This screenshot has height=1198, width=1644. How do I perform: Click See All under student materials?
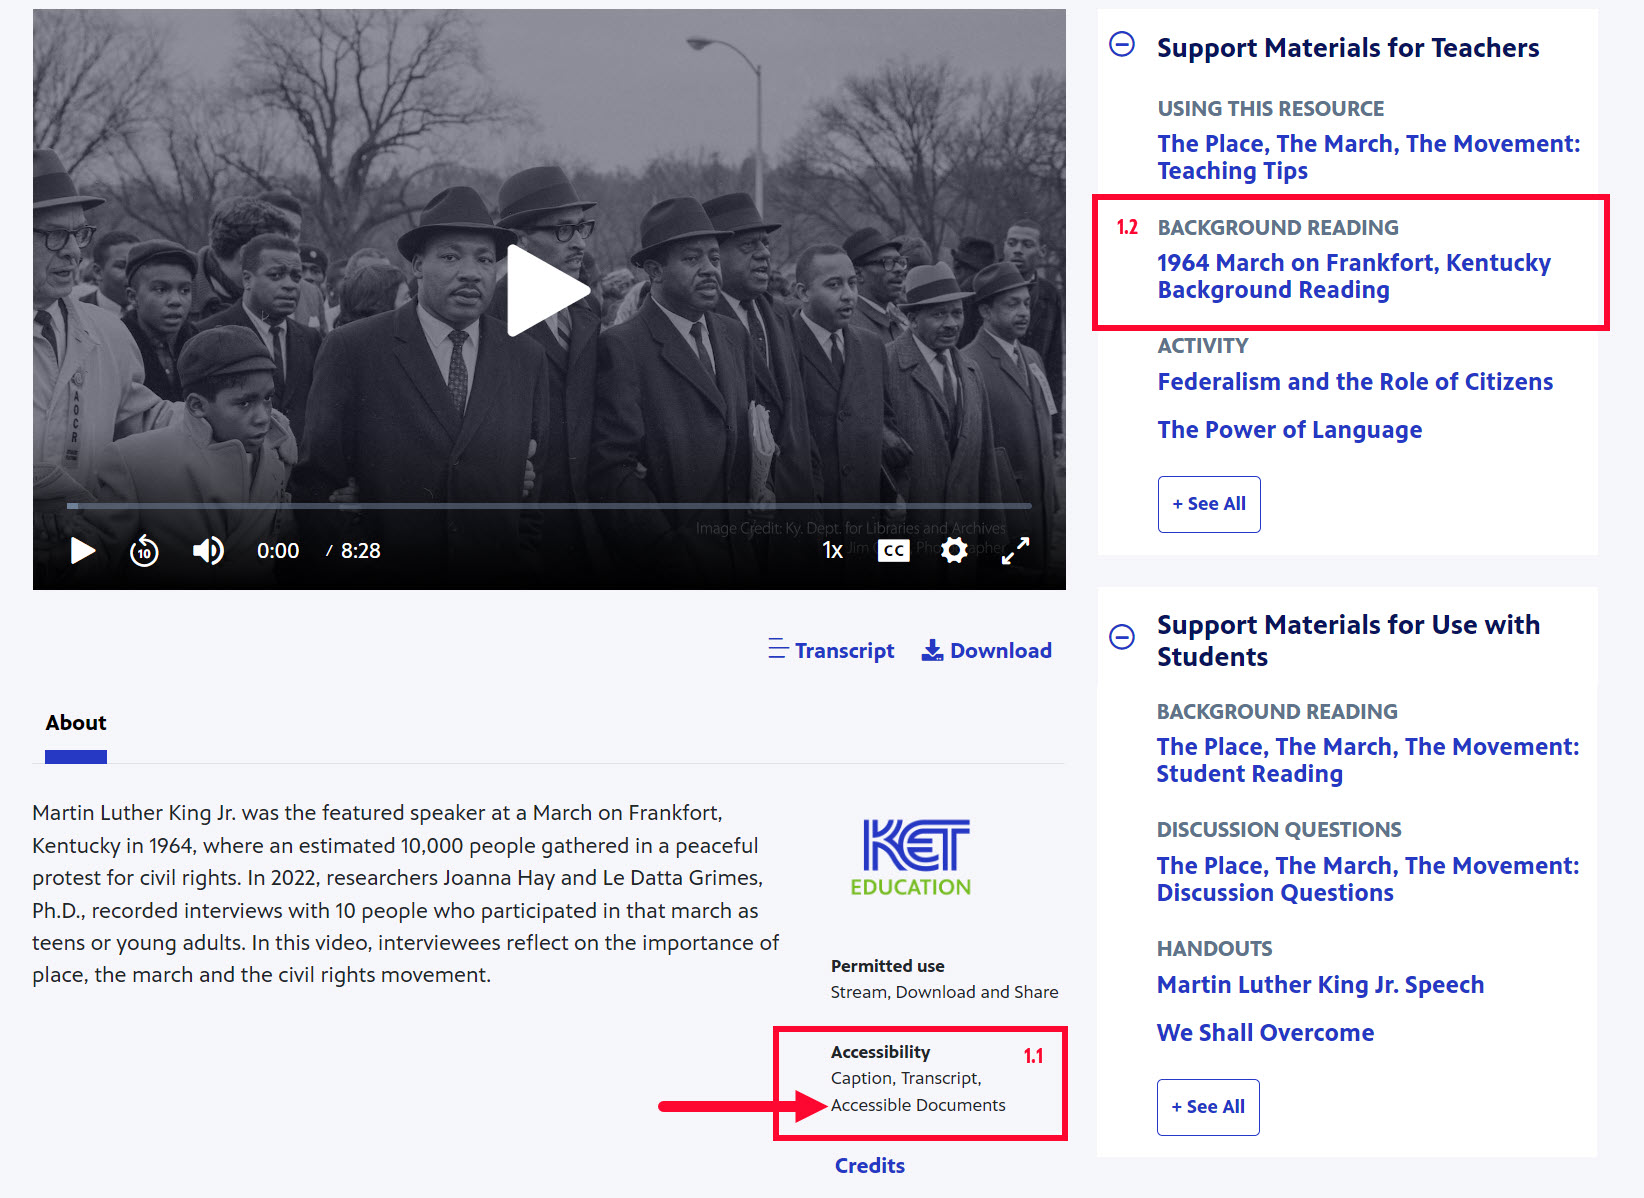[1208, 1107]
